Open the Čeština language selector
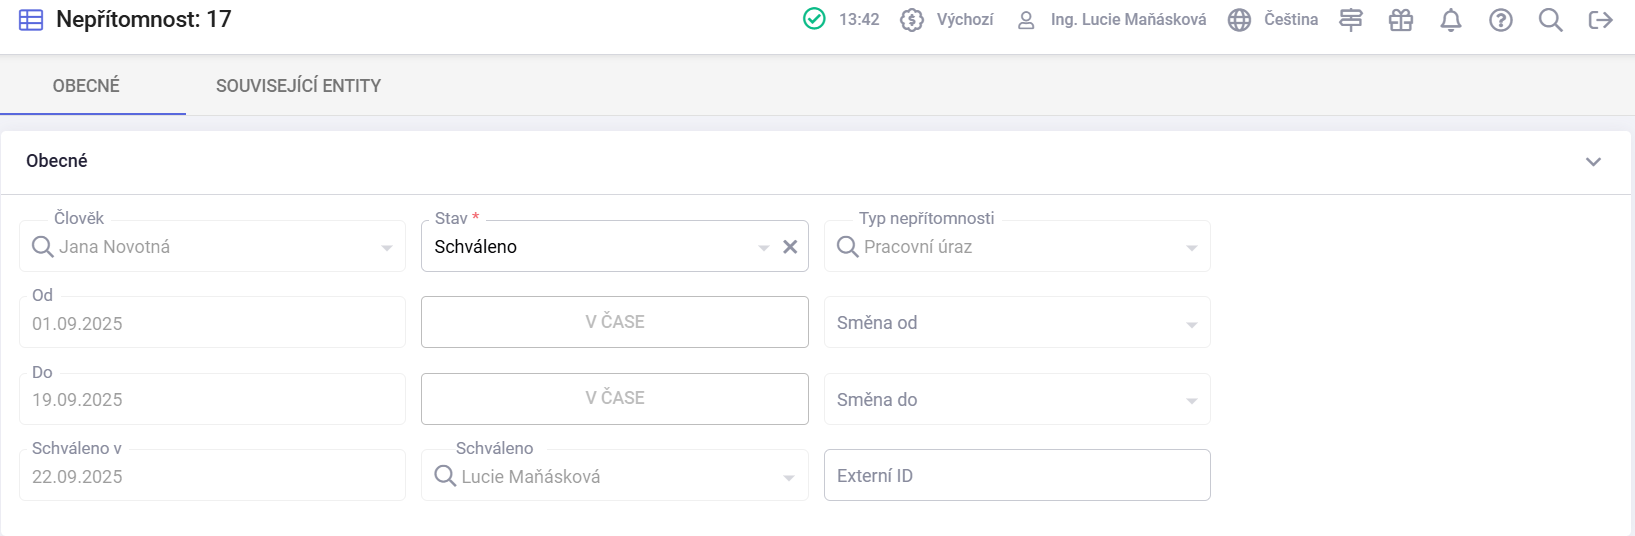Image resolution: width=1635 pixels, height=536 pixels. 1273,20
